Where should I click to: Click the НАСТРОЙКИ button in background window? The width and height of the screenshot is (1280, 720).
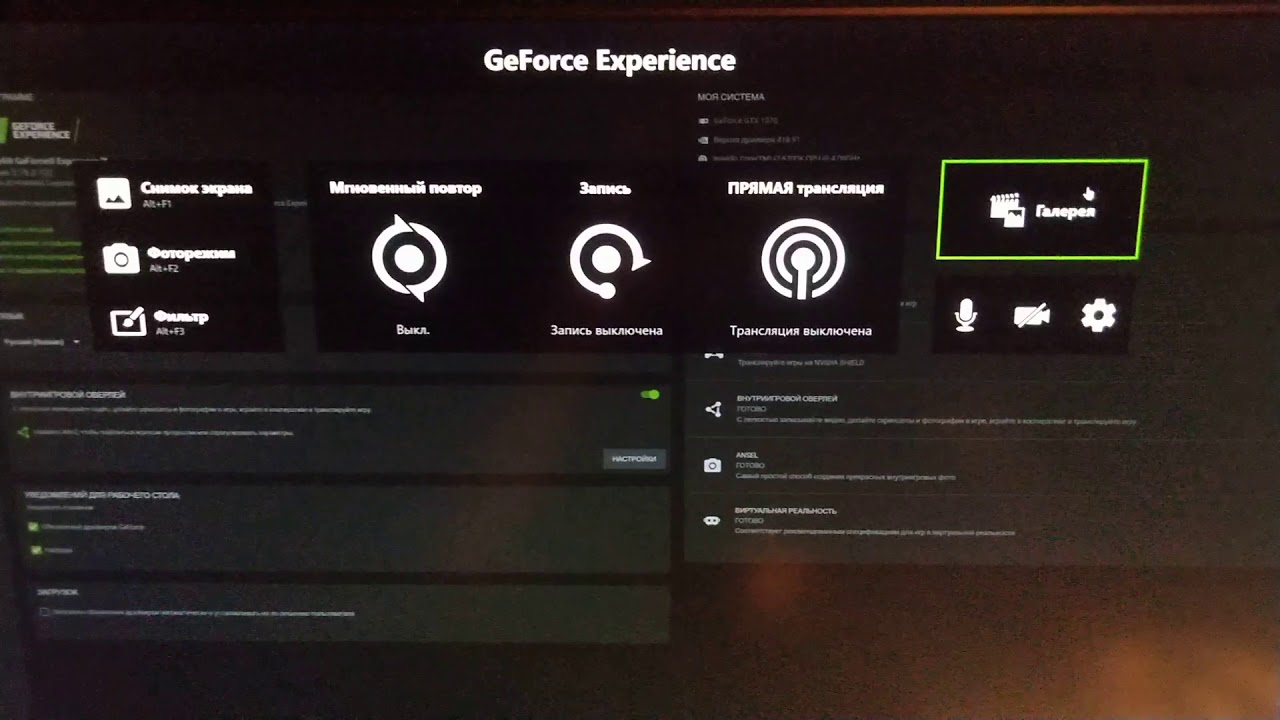(x=634, y=459)
